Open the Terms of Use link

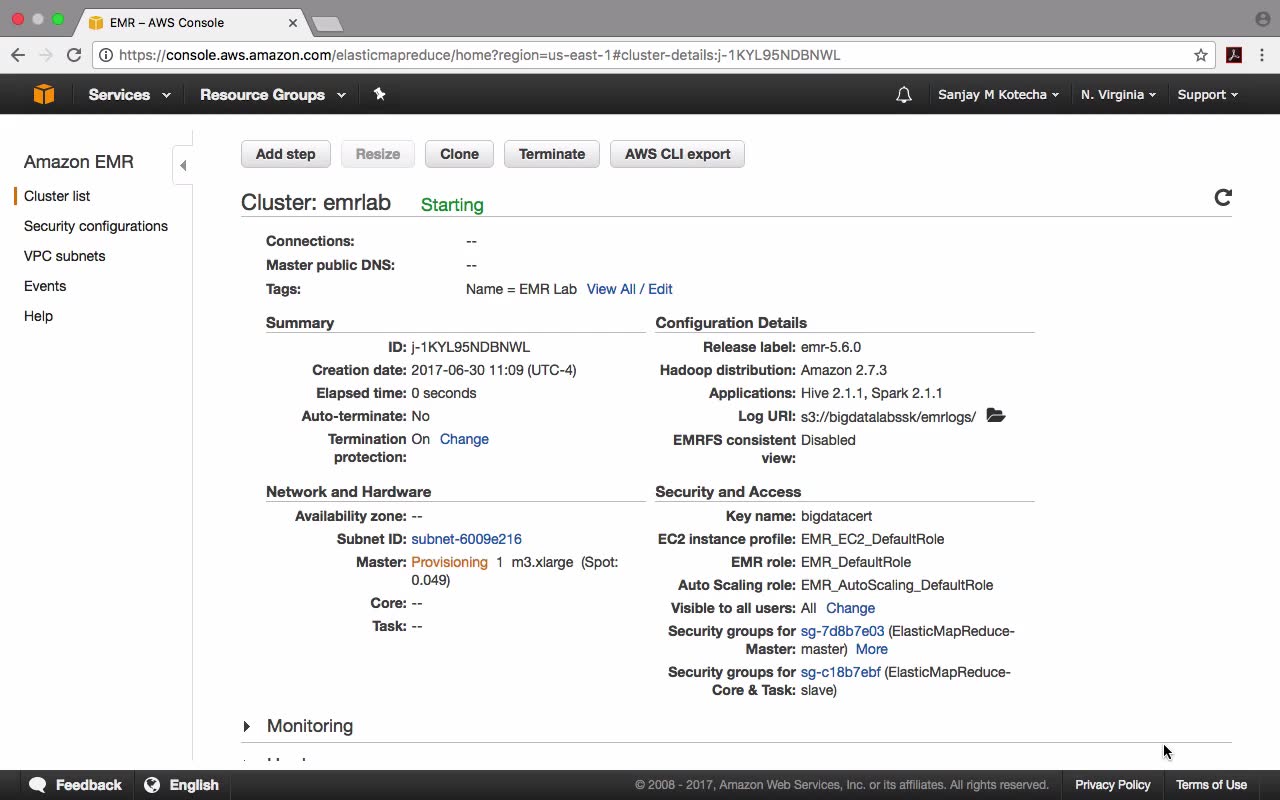coord(1211,785)
